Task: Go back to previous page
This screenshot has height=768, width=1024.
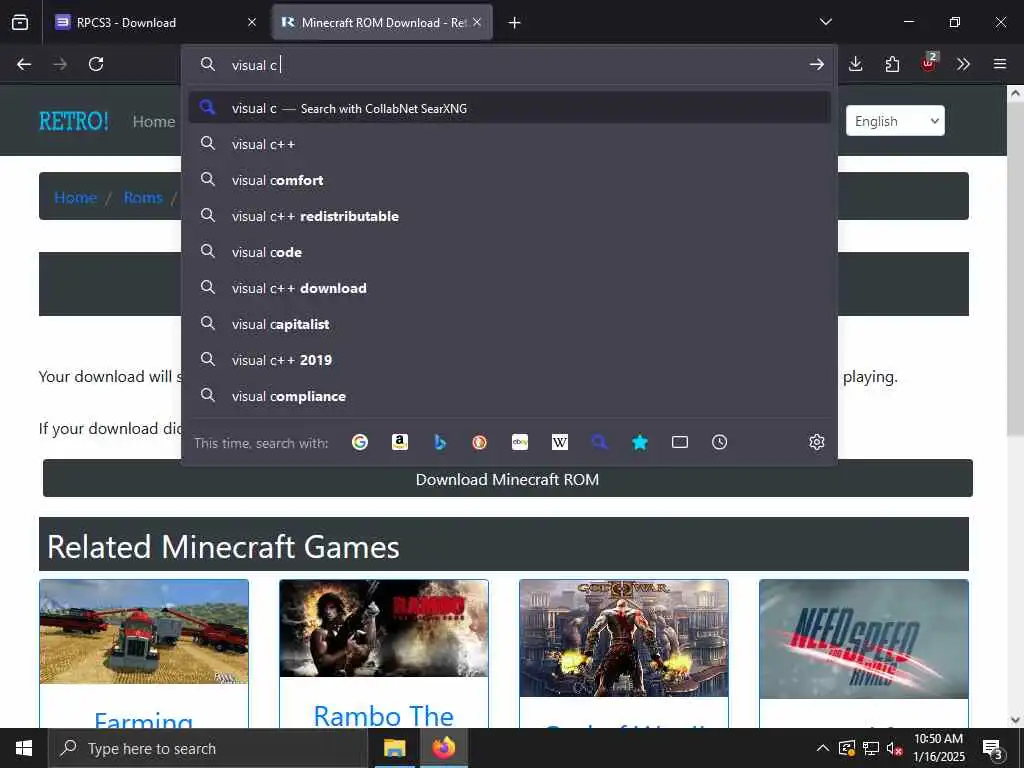Action: [24, 64]
